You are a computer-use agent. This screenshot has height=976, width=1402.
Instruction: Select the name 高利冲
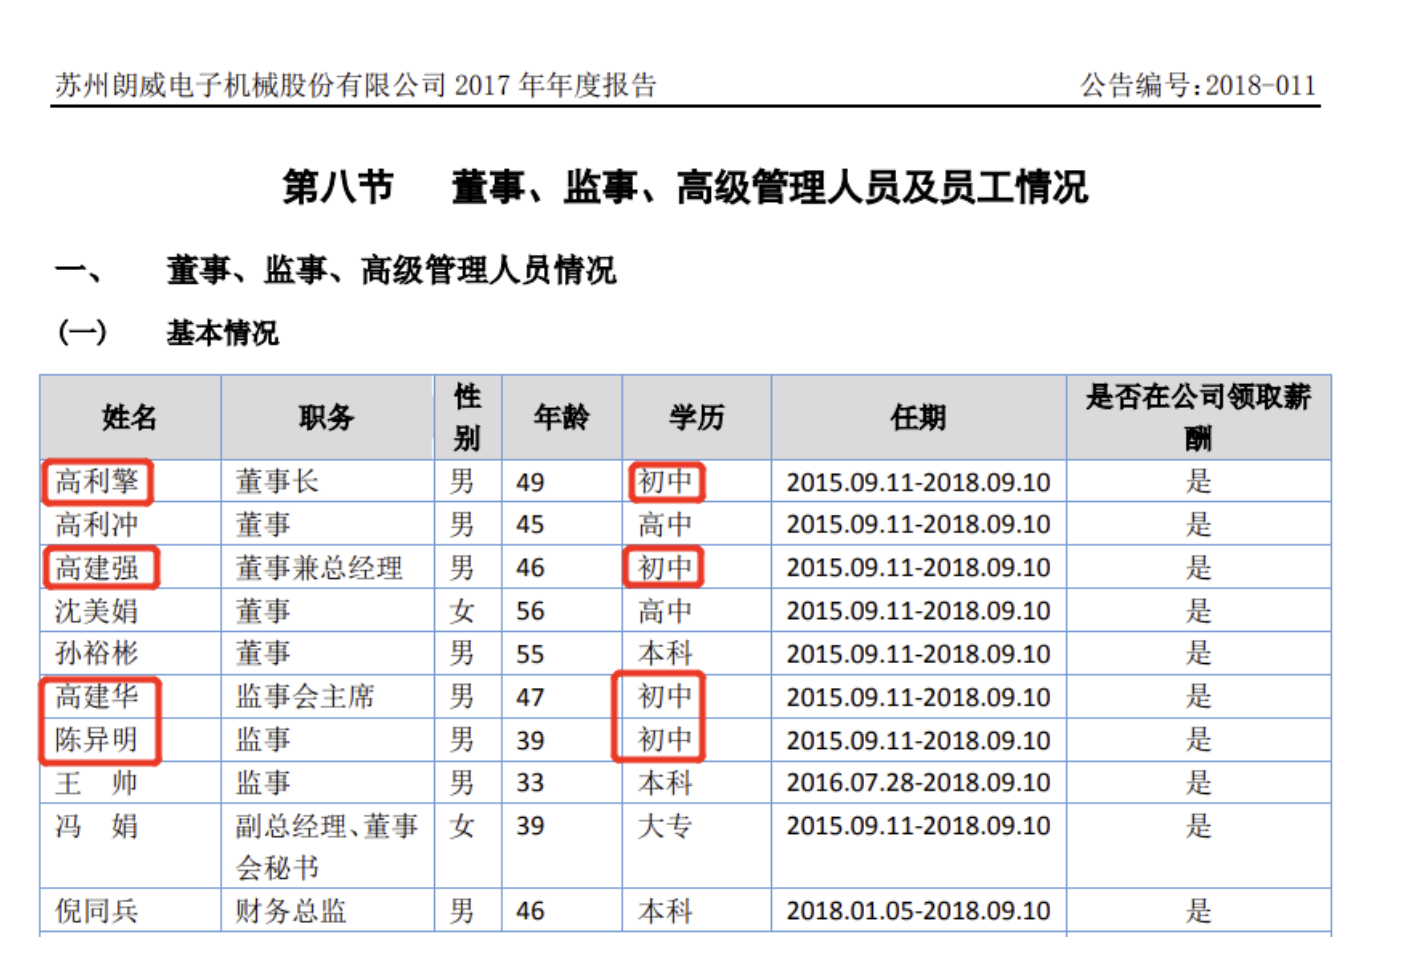[97, 525]
